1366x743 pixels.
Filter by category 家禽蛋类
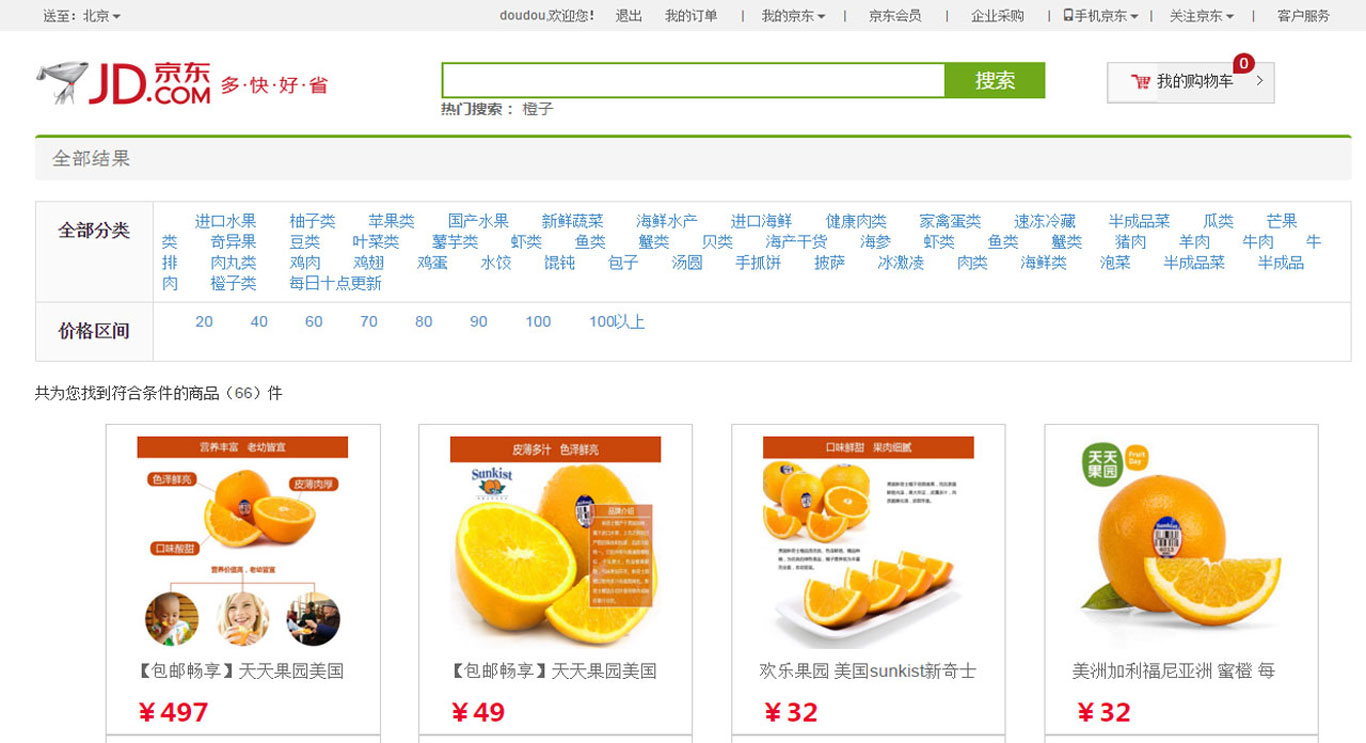(950, 221)
